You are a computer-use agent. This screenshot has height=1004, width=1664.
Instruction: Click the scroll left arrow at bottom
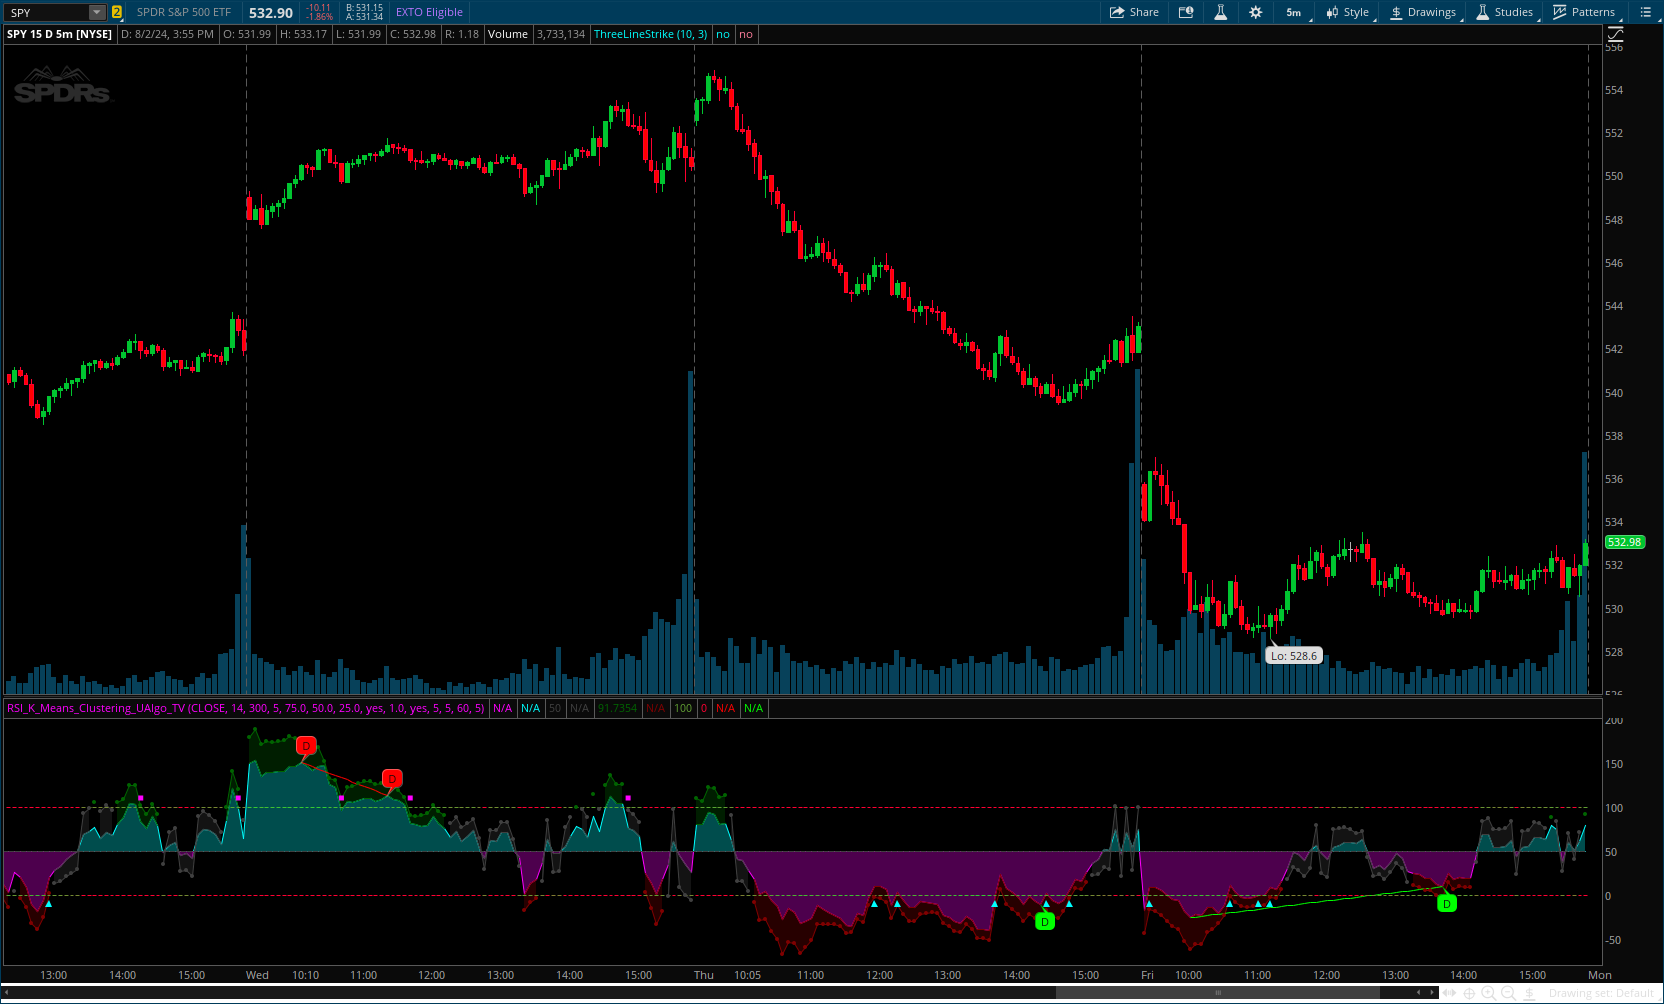click(1418, 993)
